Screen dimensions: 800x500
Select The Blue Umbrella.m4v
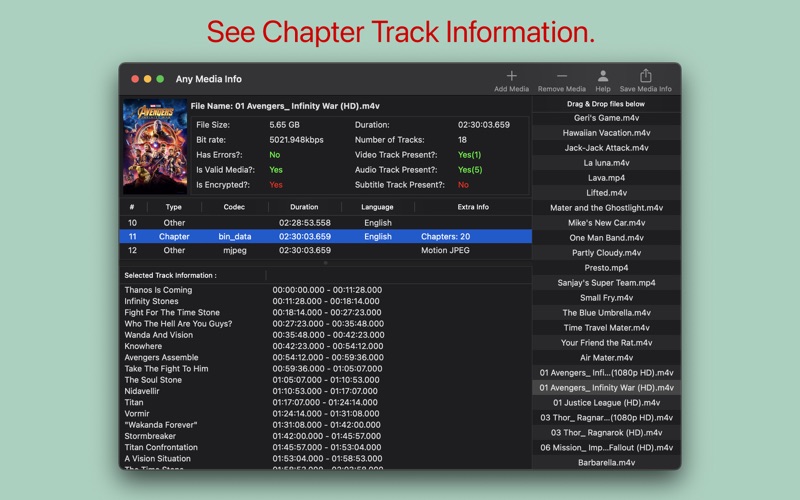pyautogui.click(x=606, y=313)
